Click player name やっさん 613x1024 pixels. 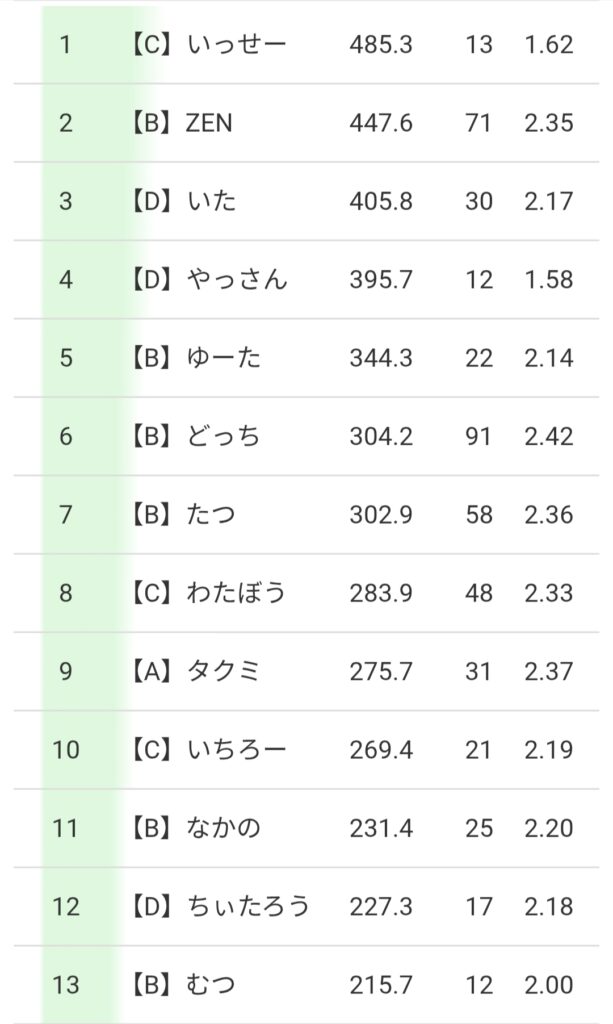(x=237, y=279)
